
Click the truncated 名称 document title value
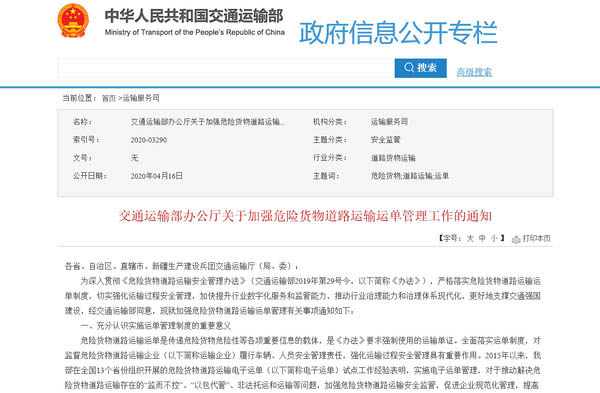208,122
